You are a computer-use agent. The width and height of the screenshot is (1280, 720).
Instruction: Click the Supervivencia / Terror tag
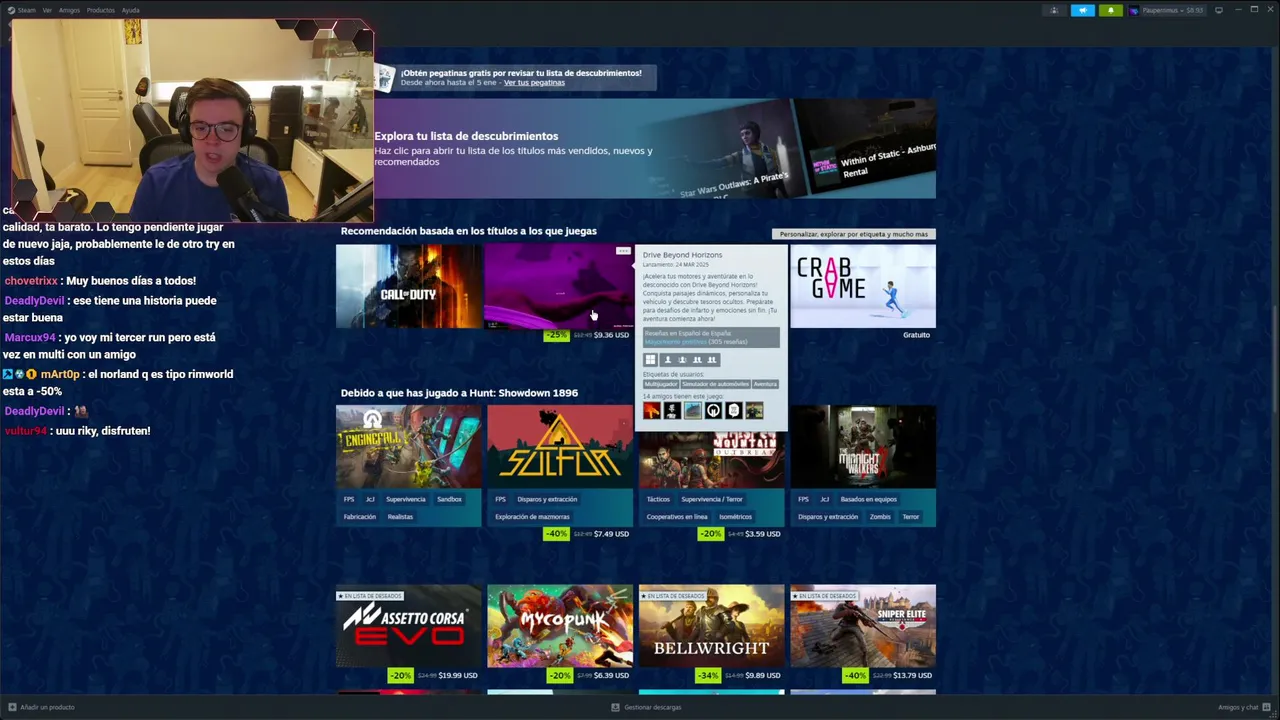[x=712, y=499]
